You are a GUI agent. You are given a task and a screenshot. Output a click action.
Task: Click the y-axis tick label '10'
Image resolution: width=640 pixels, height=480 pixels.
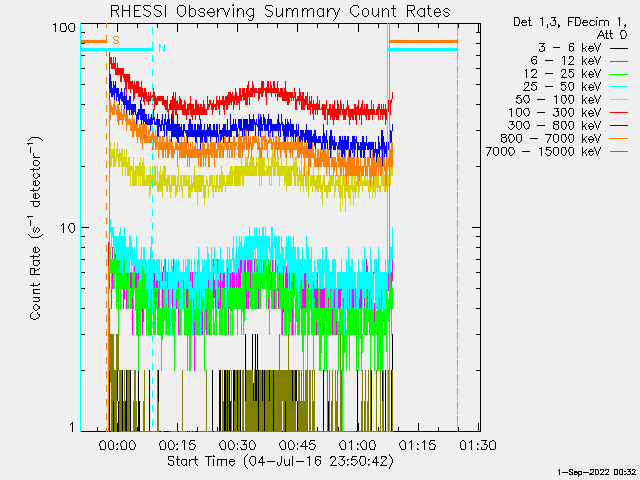tap(68, 228)
